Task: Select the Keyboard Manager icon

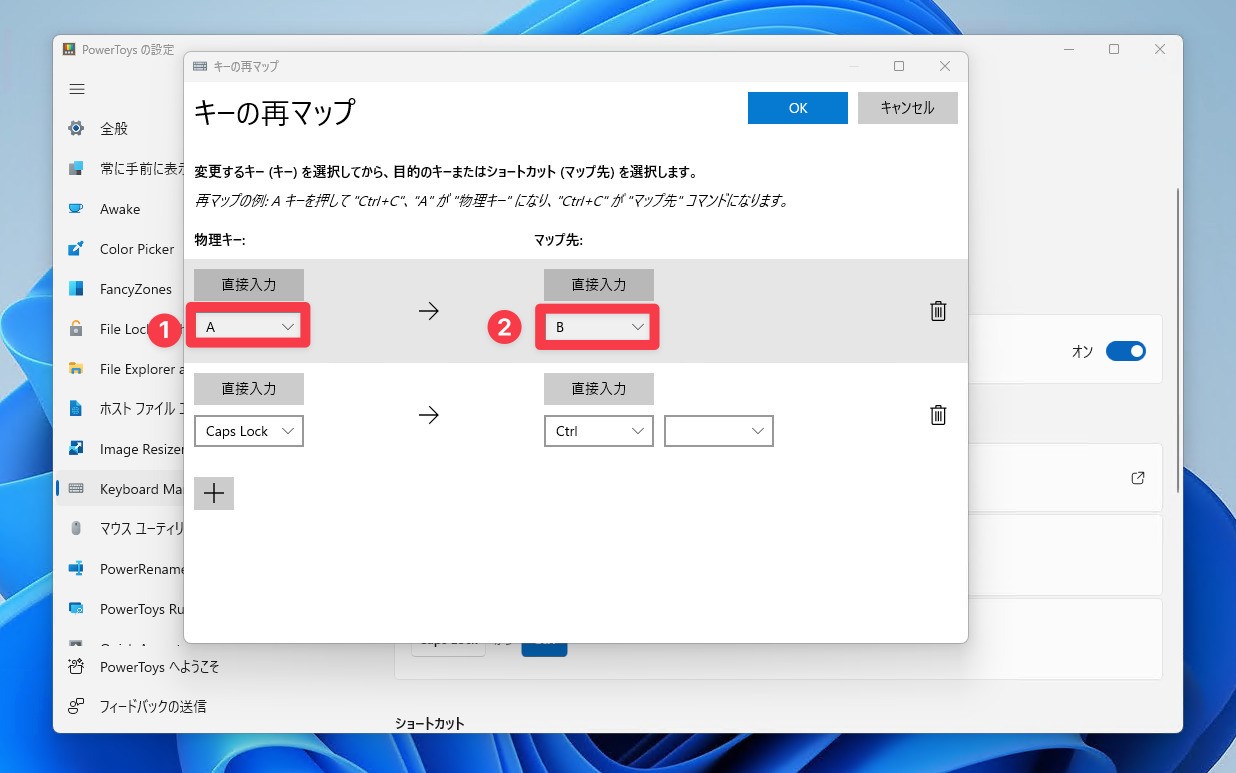Action: click(76, 489)
